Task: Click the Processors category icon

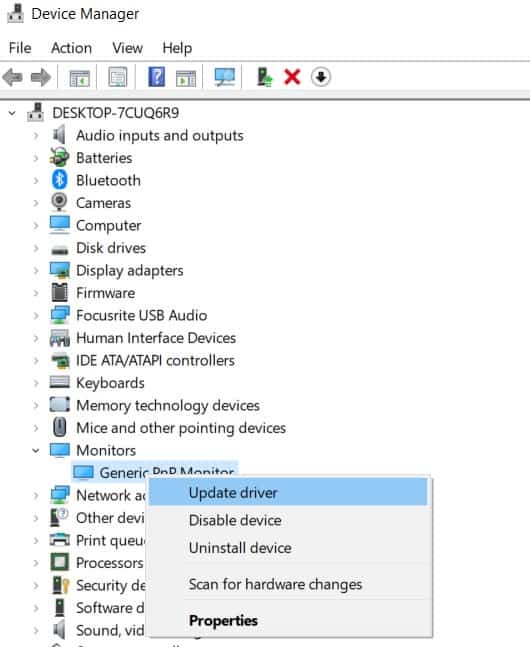Action: [x=59, y=562]
